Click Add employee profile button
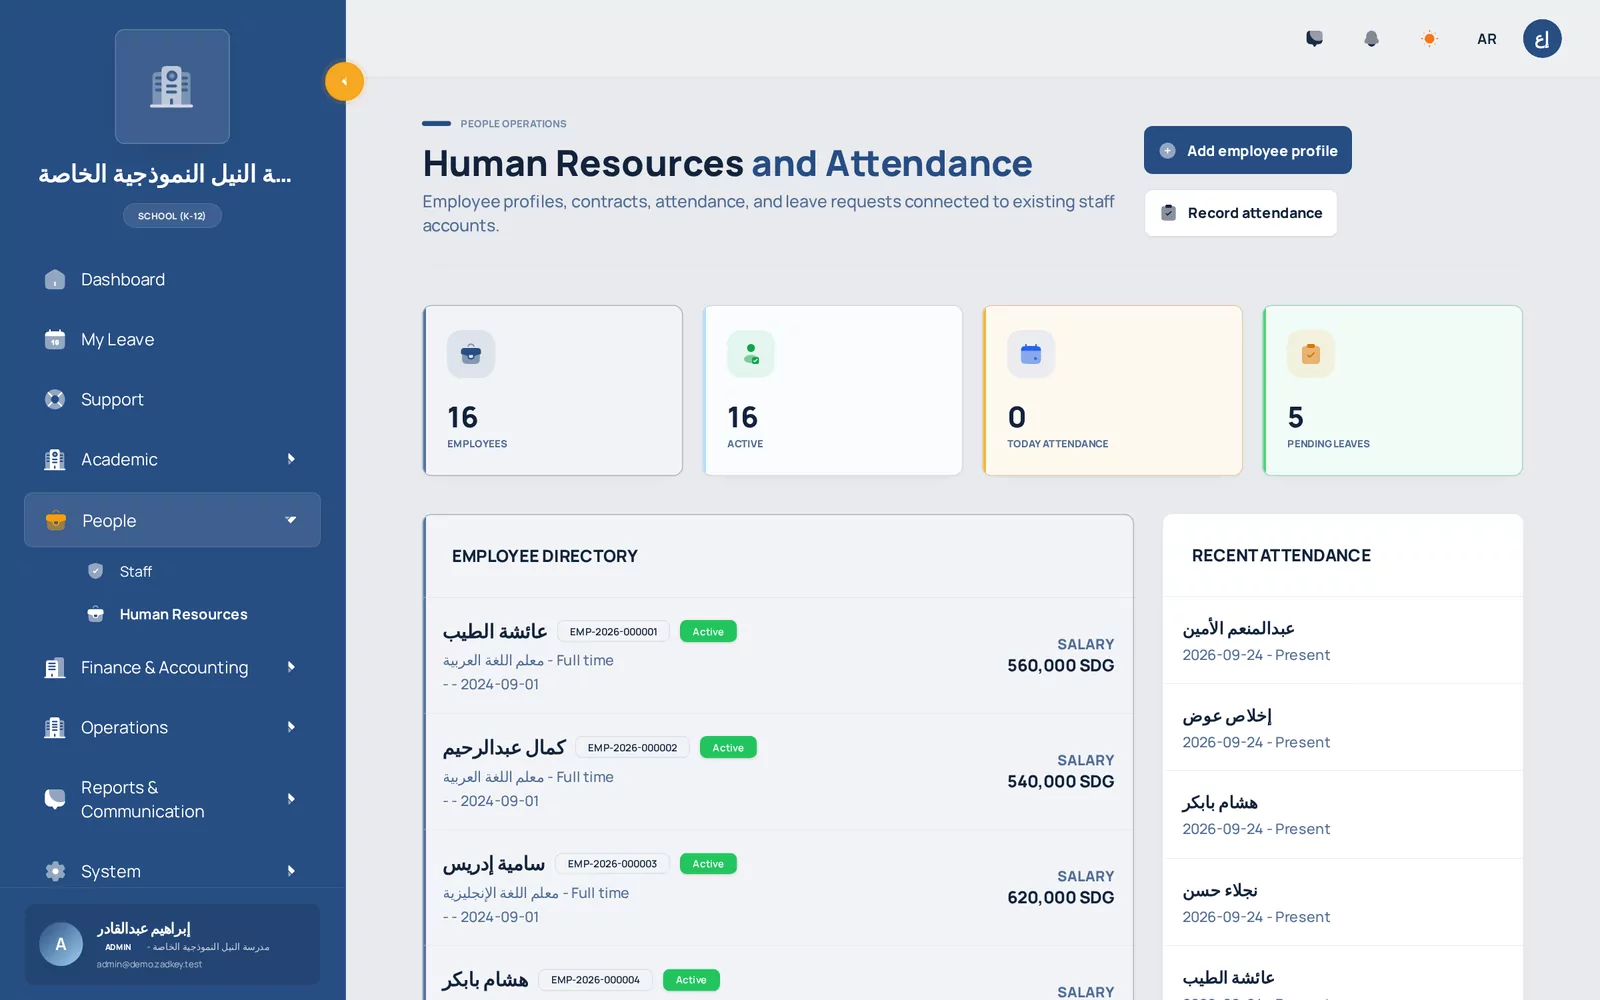 tap(1248, 150)
